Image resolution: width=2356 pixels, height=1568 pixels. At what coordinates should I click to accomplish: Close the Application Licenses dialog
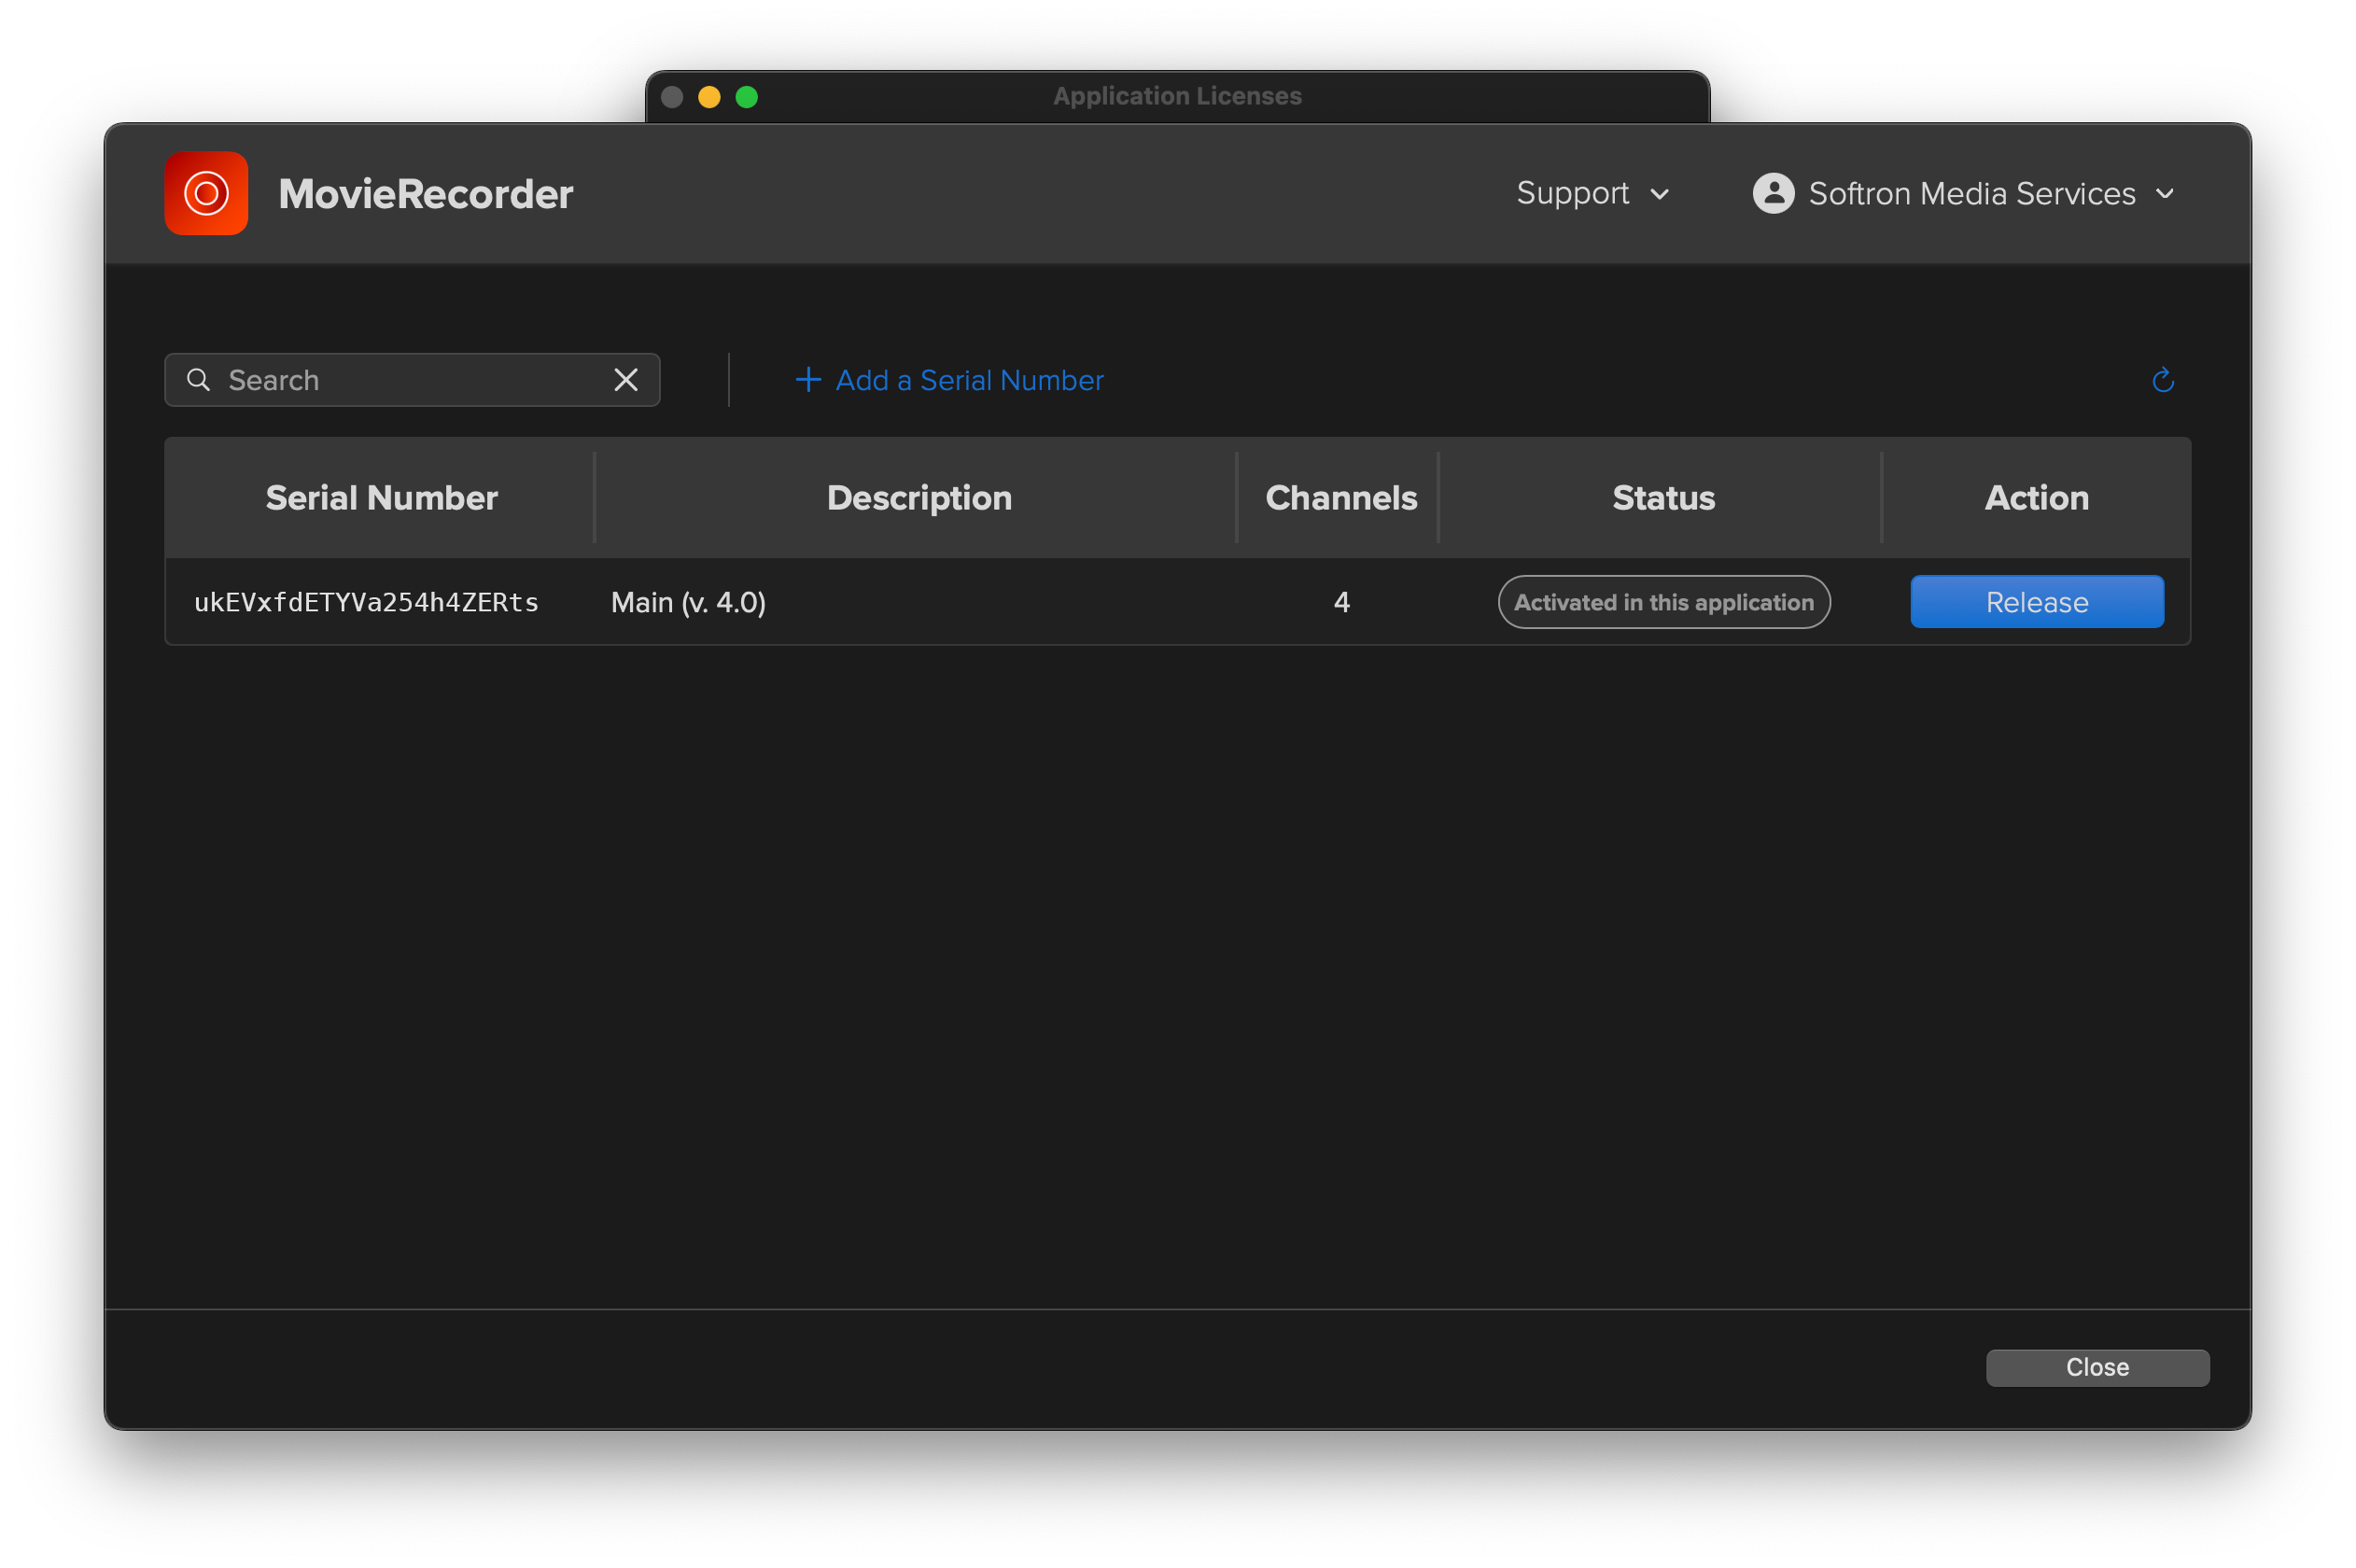[2097, 1367]
